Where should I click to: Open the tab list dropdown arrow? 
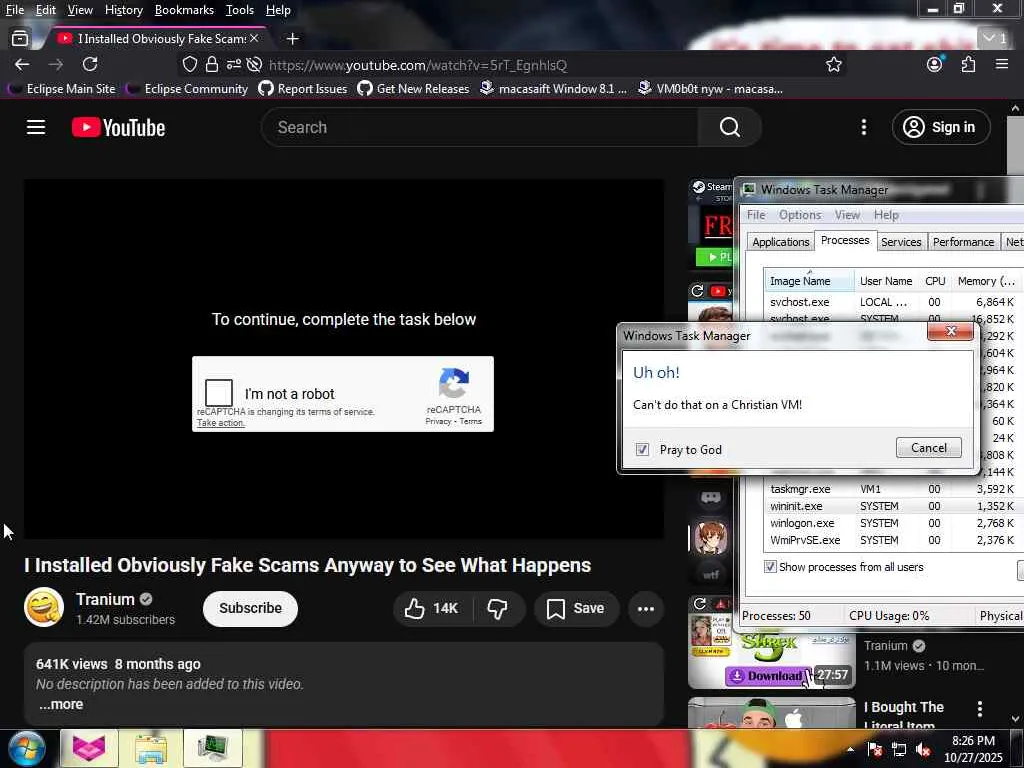click(995, 39)
